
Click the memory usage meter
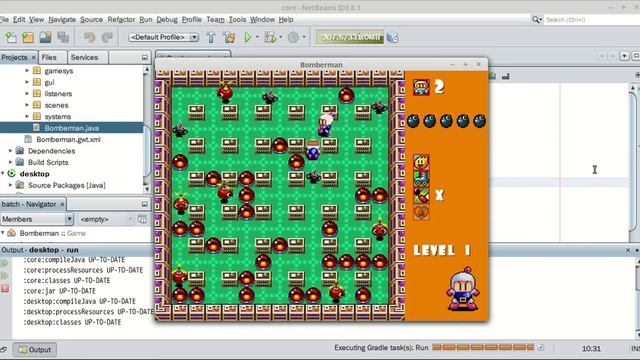tap(350, 37)
